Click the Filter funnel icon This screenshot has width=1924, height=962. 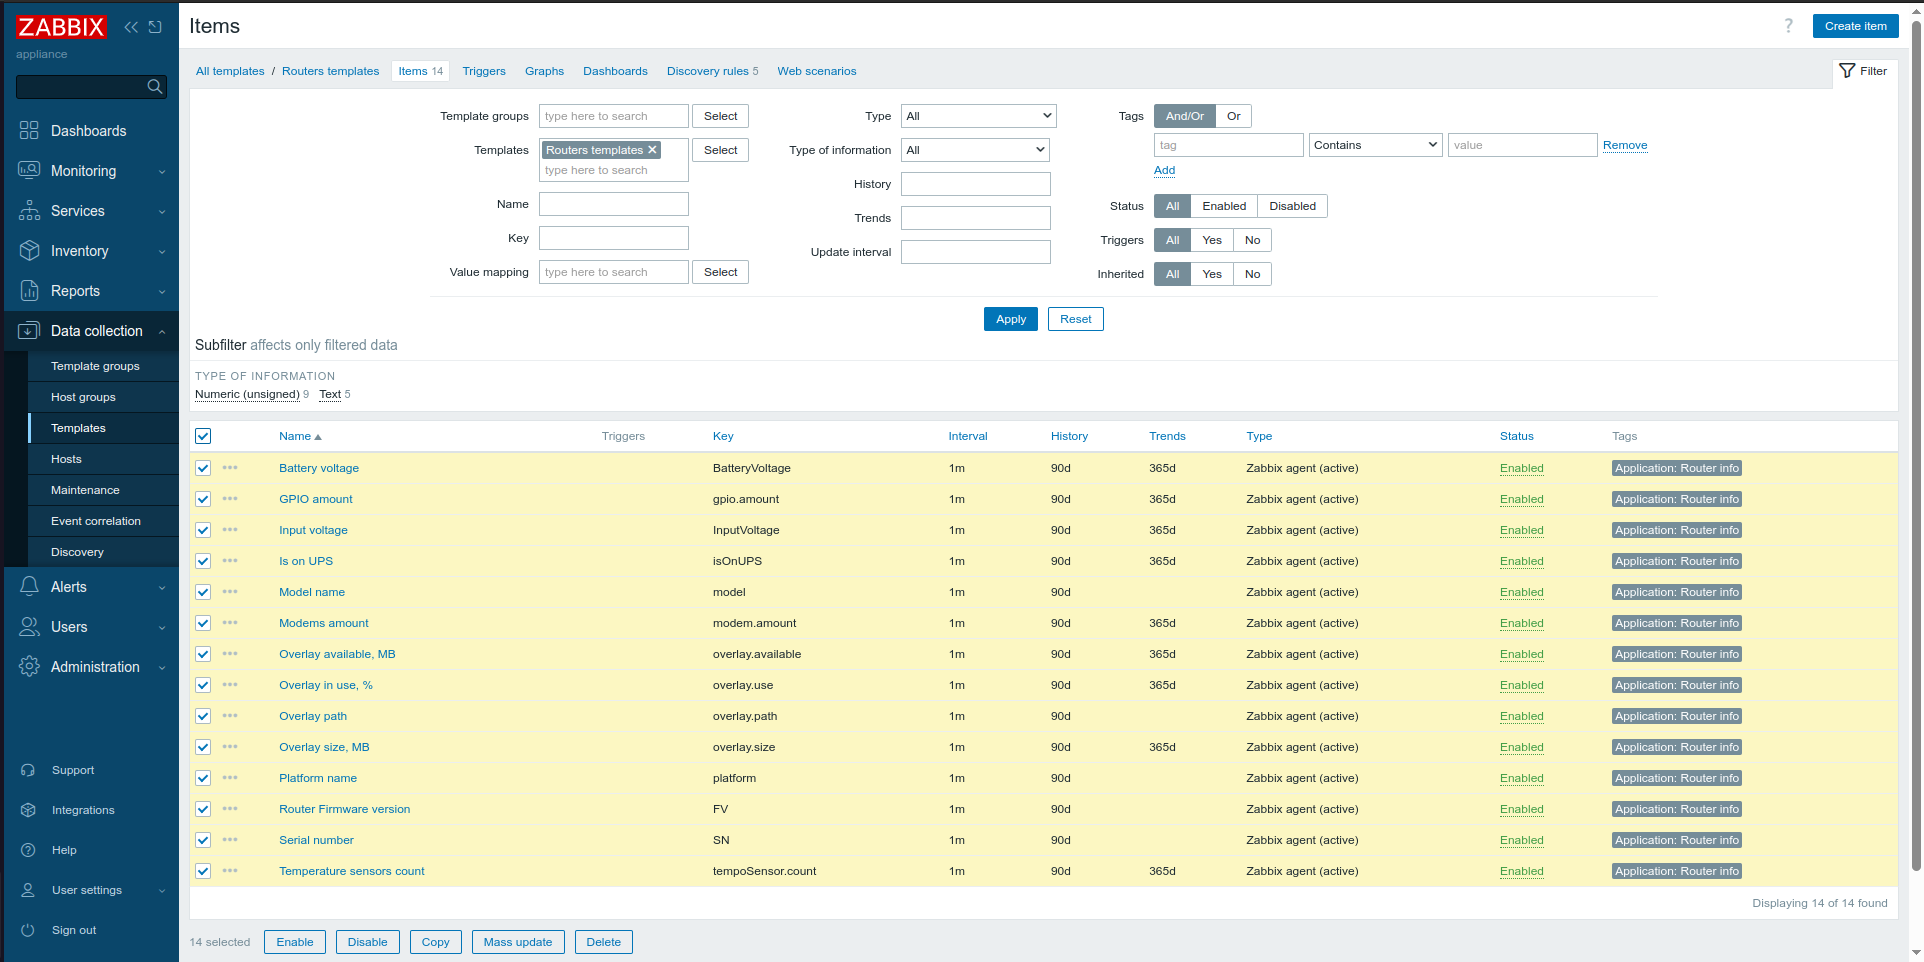1848,71
